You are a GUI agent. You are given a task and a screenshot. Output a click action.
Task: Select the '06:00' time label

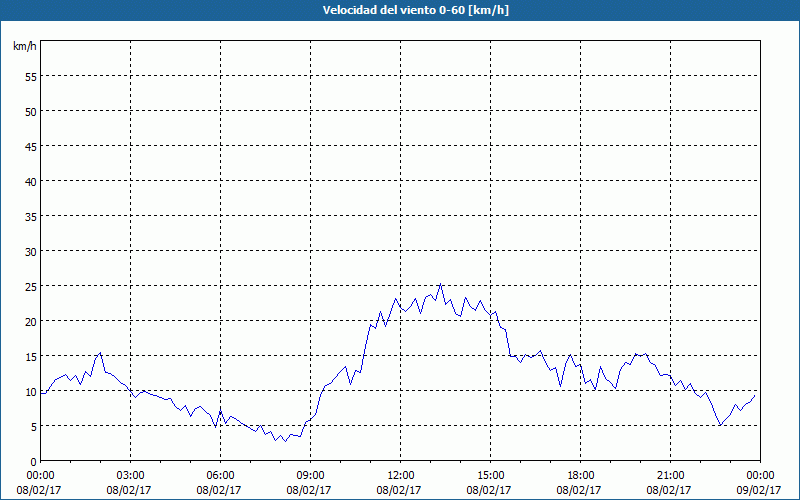[x=220, y=476]
